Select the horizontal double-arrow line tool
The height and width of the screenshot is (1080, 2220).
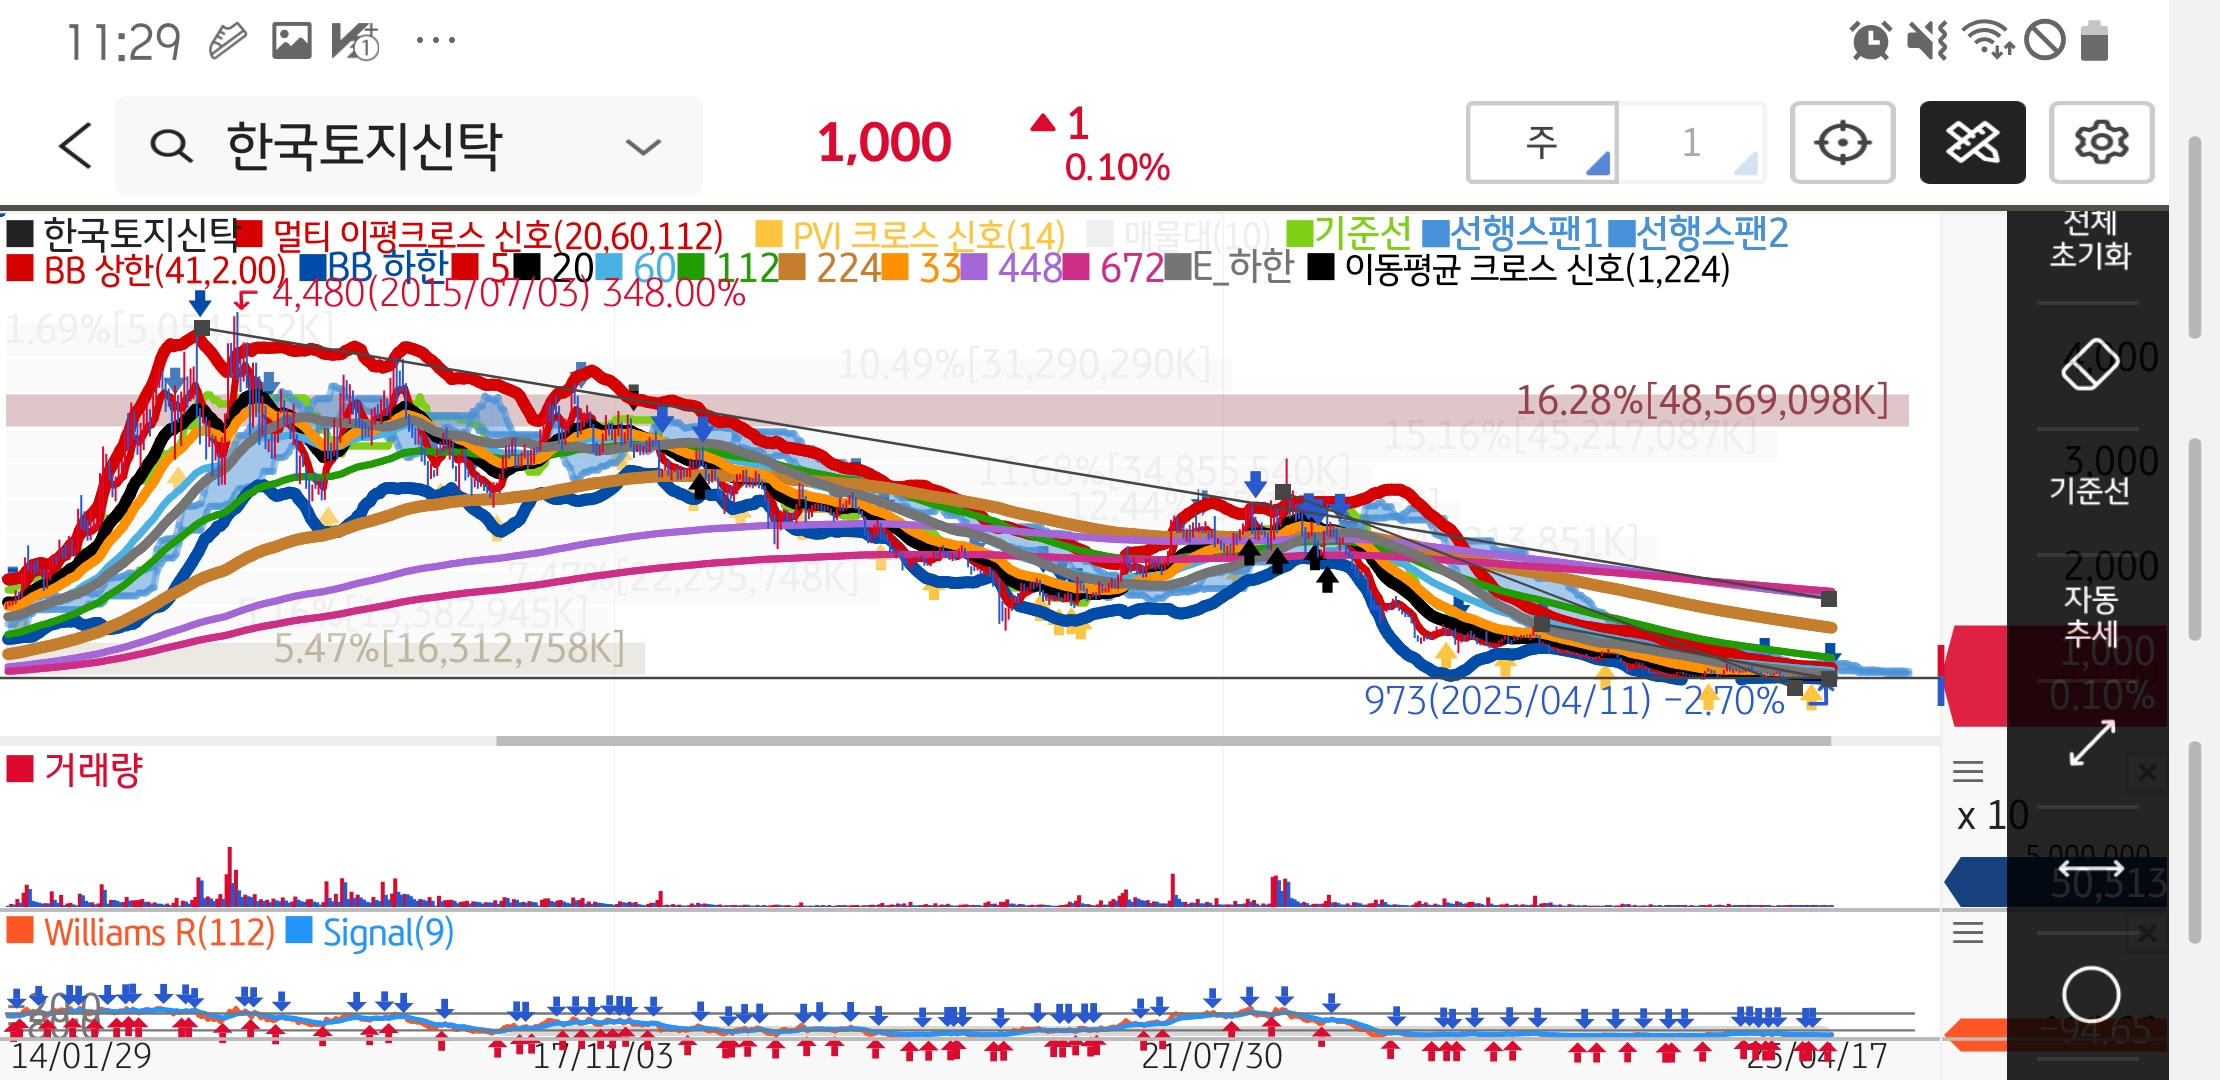click(2091, 868)
